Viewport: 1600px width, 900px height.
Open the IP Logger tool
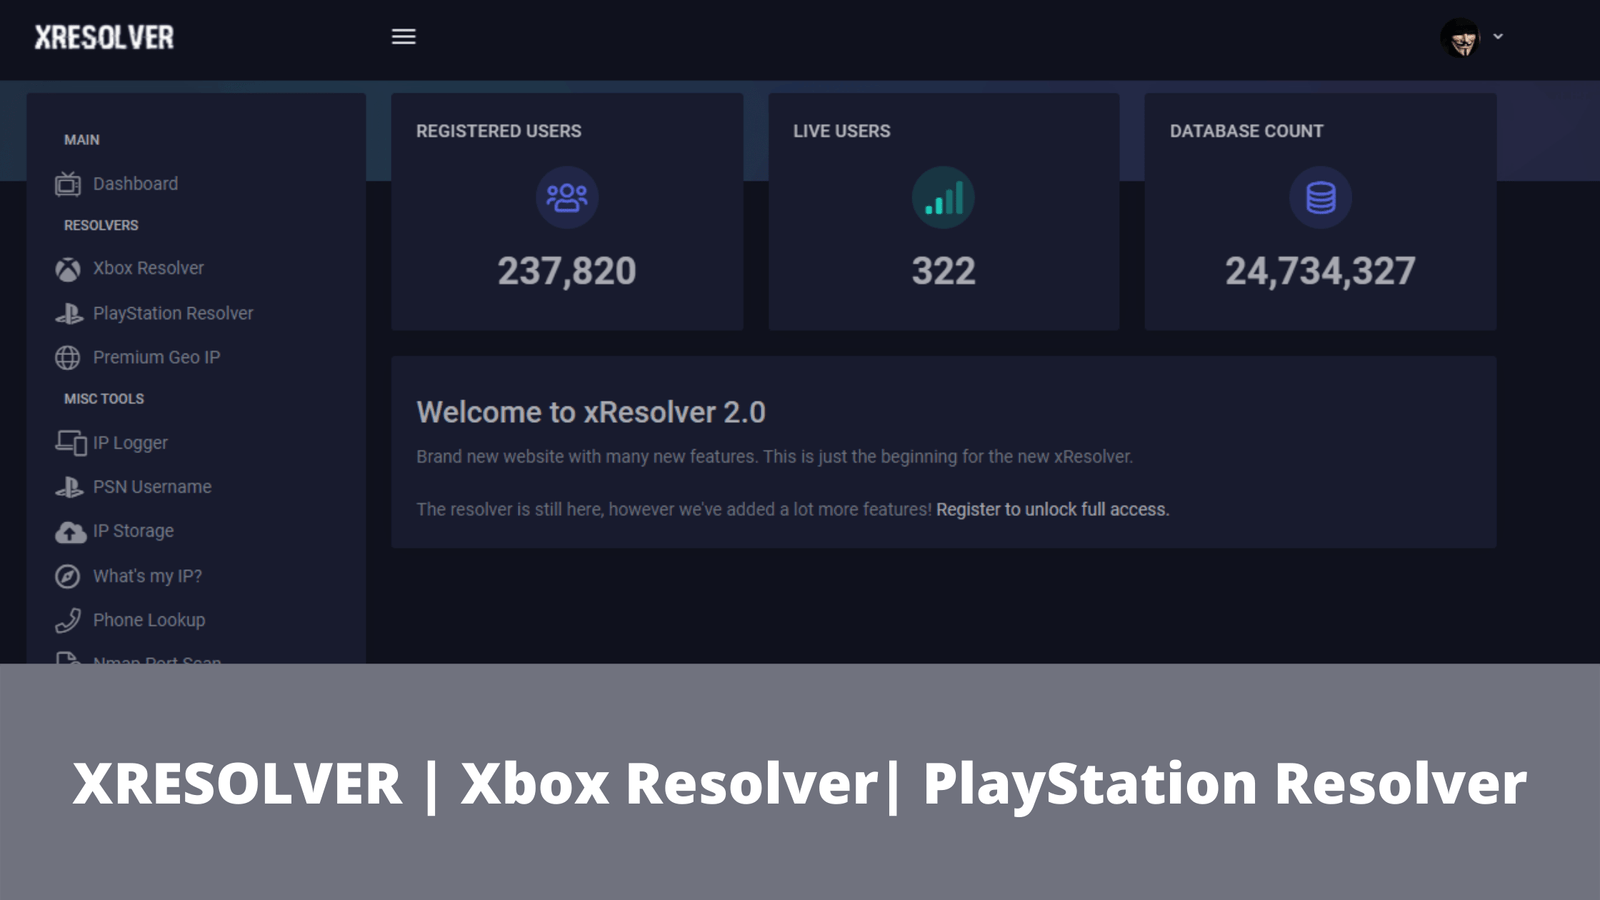coord(130,442)
